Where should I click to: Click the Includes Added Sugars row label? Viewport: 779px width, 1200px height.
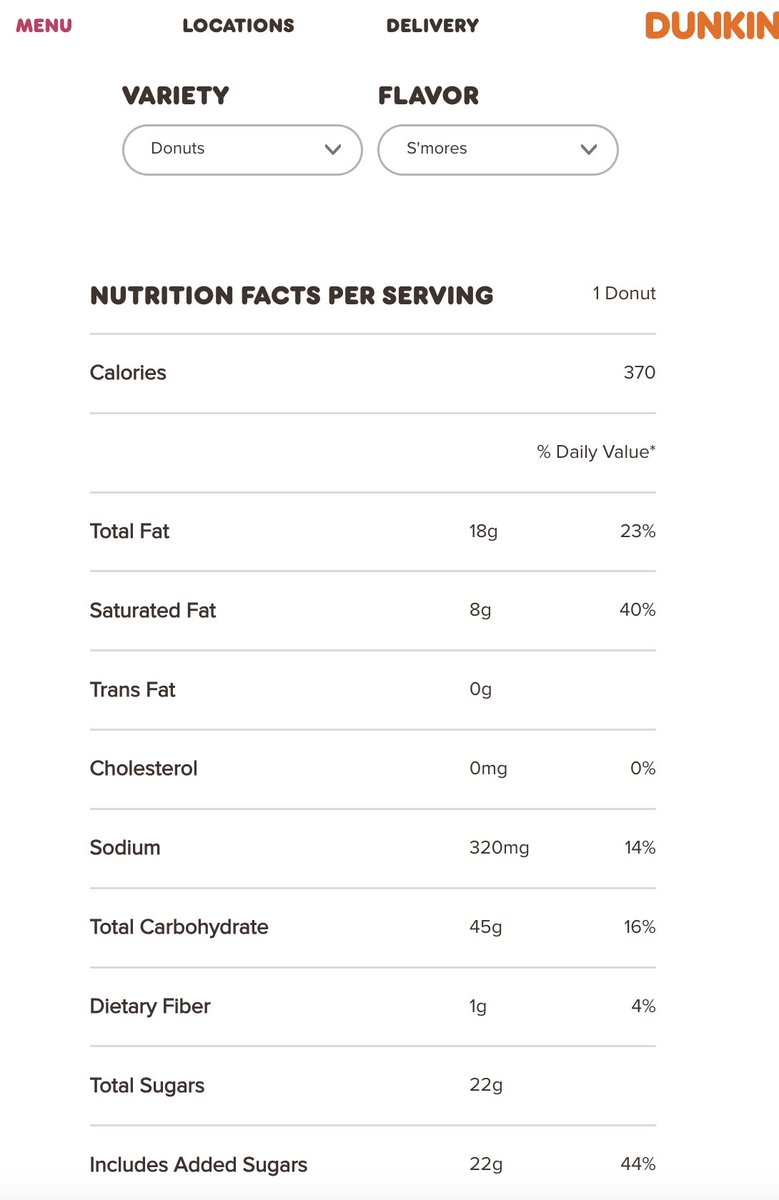pyautogui.click(x=198, y=1164)
